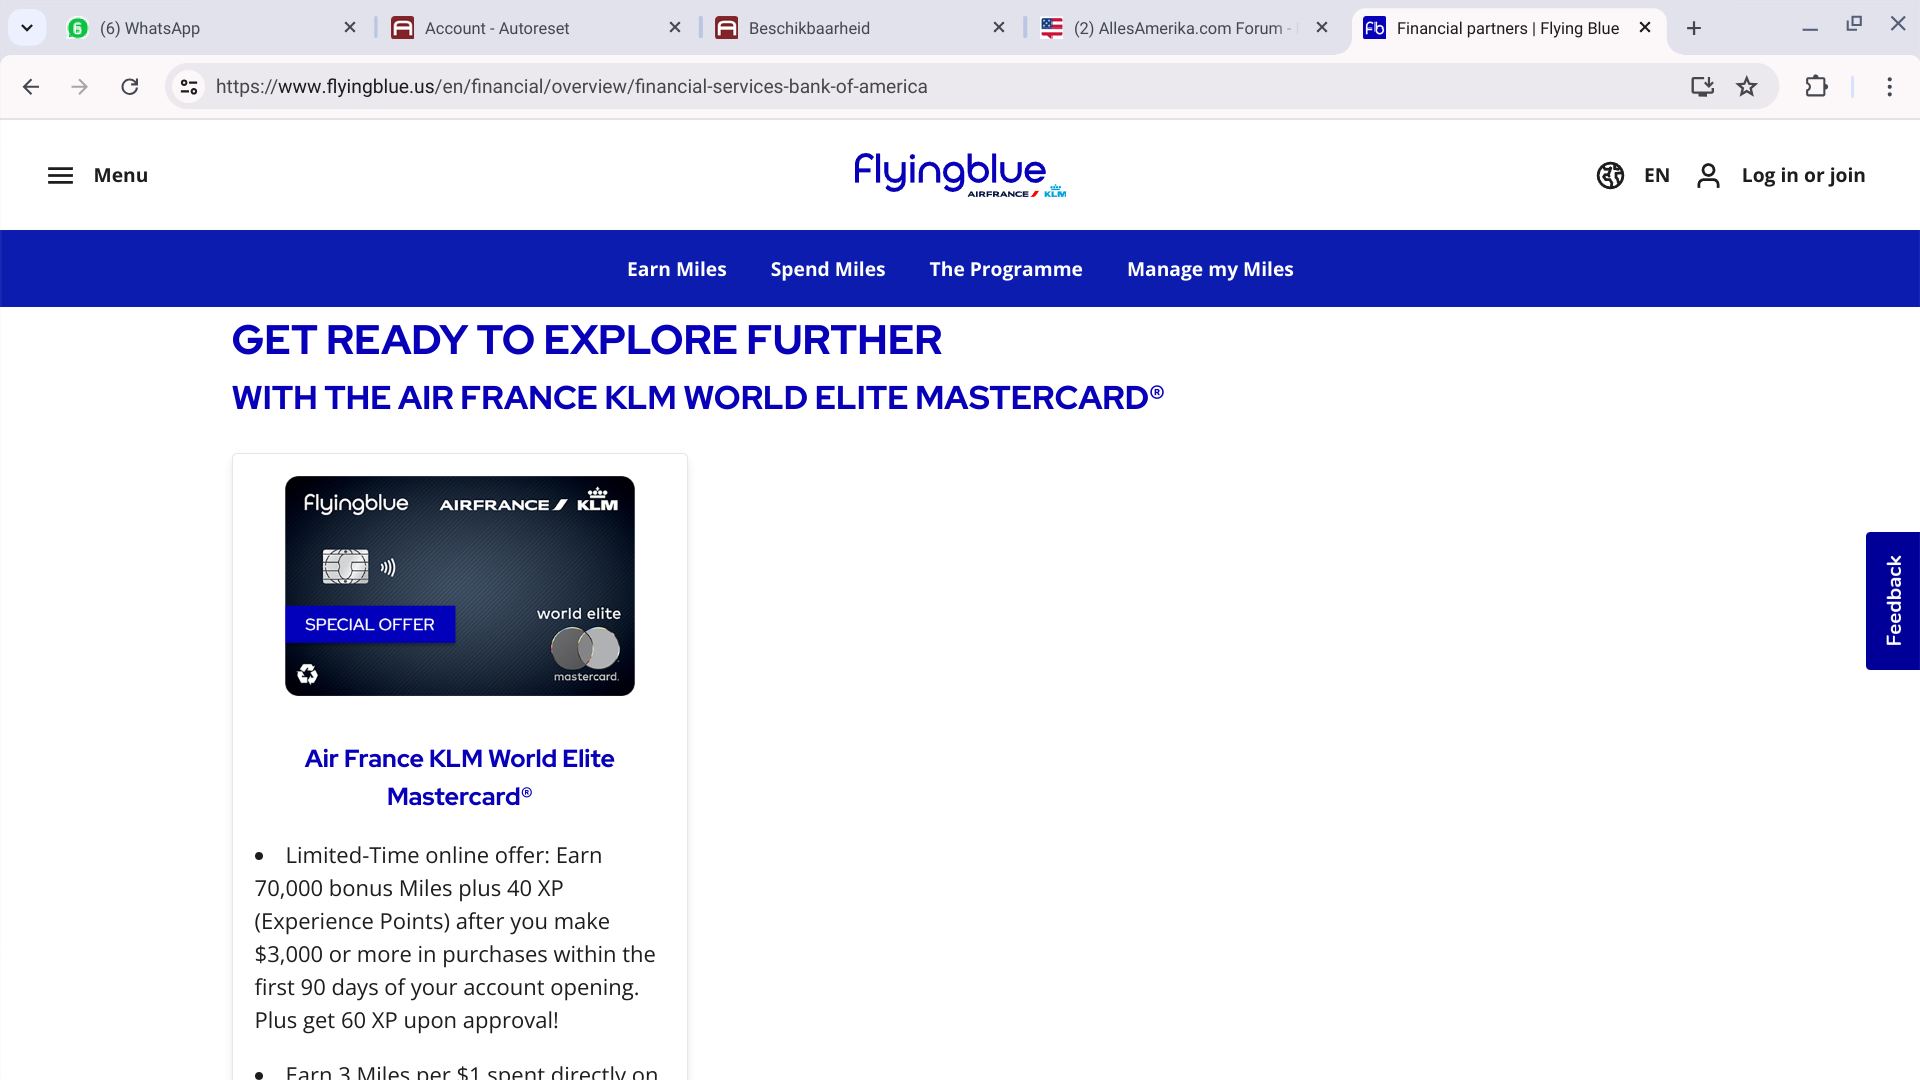Open the Earn Miles menu
The width and height of the screenshot is (1920, 1080).
coord(676,269)
